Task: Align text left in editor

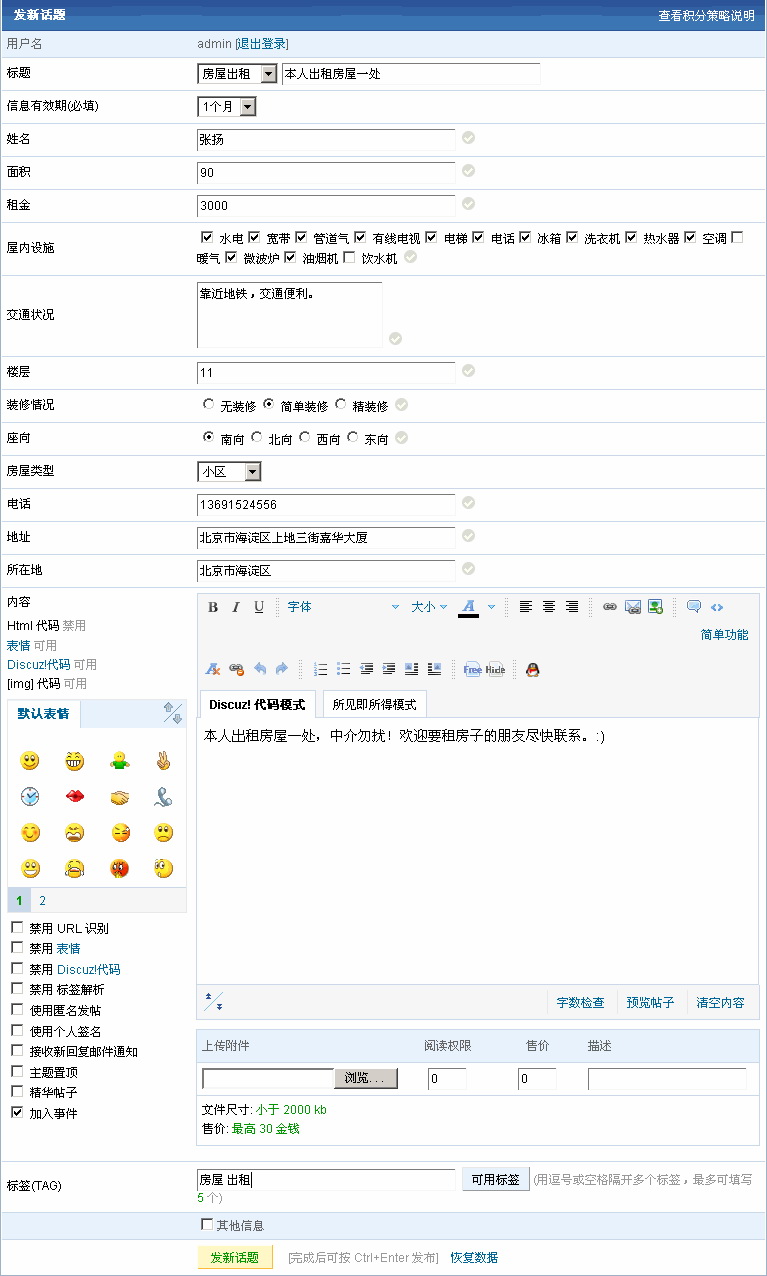Action: point(526,607)
